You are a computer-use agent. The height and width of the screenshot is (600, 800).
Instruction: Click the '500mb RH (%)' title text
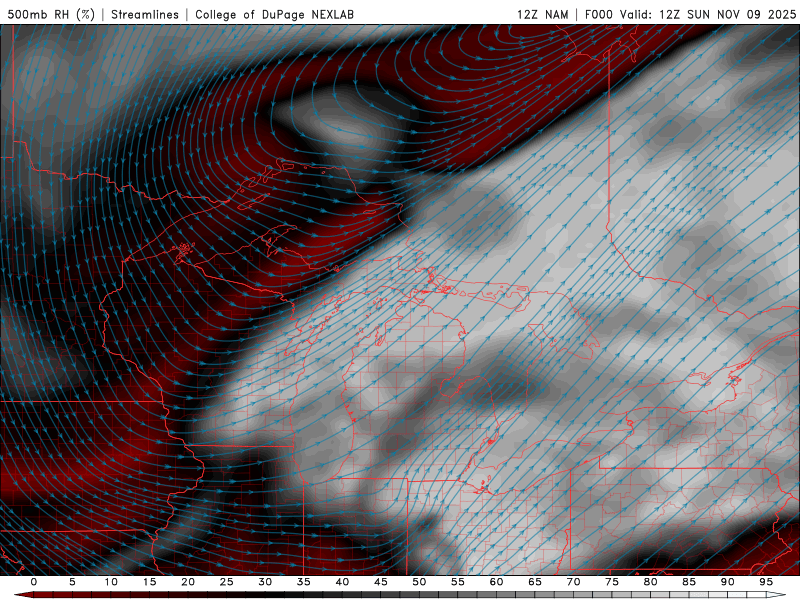[51, 14]
